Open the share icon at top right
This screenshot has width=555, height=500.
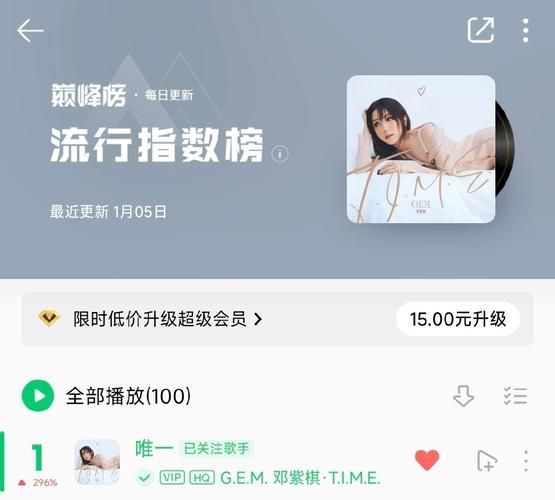pyautogui.click(x=481, y=30)
